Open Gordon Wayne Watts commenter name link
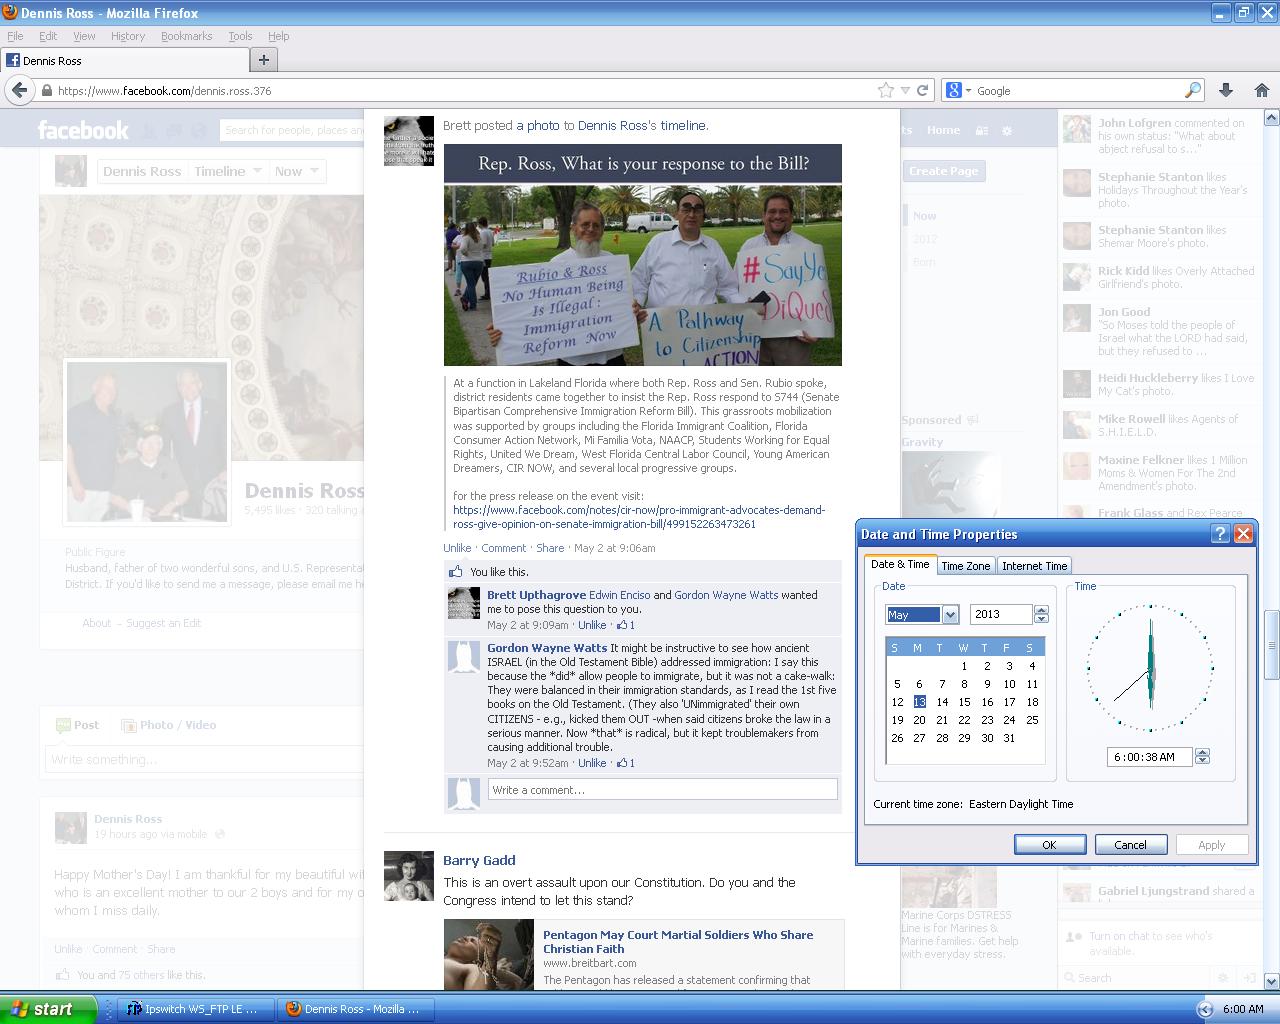The height and width of the screenshot is (1024, 1280). pos(547,648)
